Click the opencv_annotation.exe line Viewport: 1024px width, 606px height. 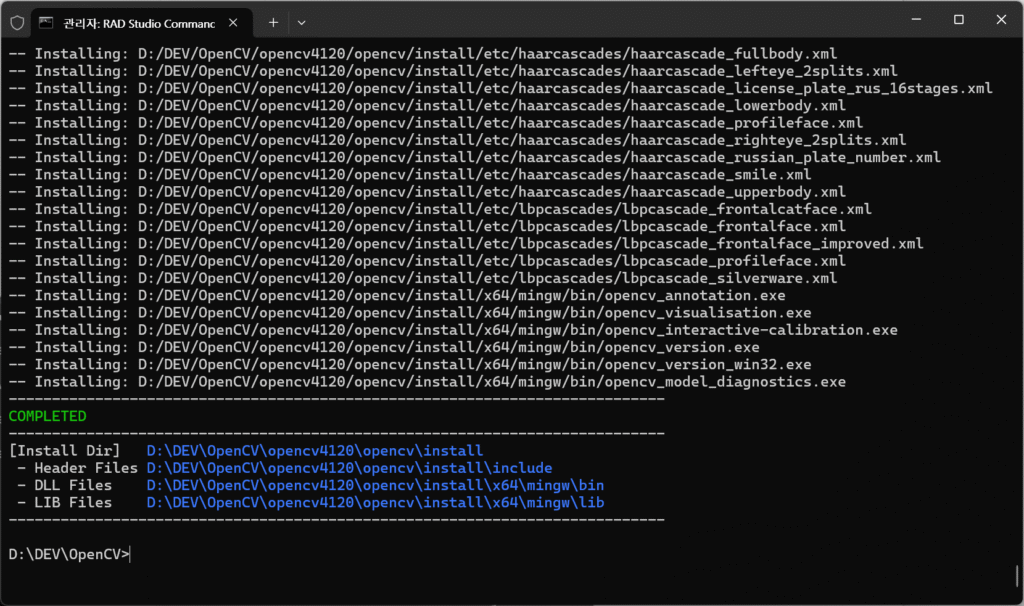[397, 296]
